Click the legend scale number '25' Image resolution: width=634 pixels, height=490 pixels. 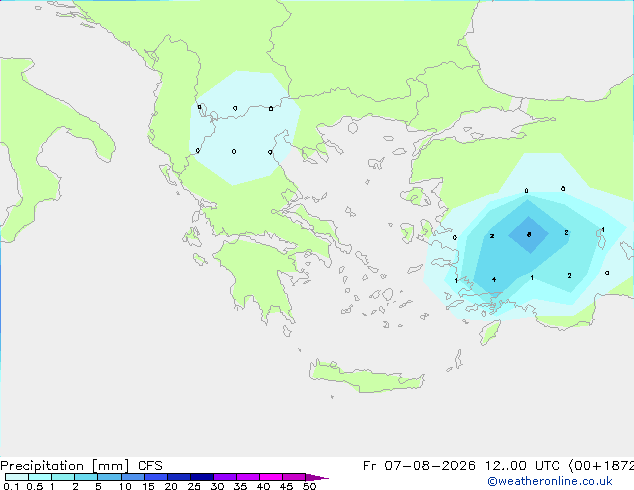click(194, 486)
